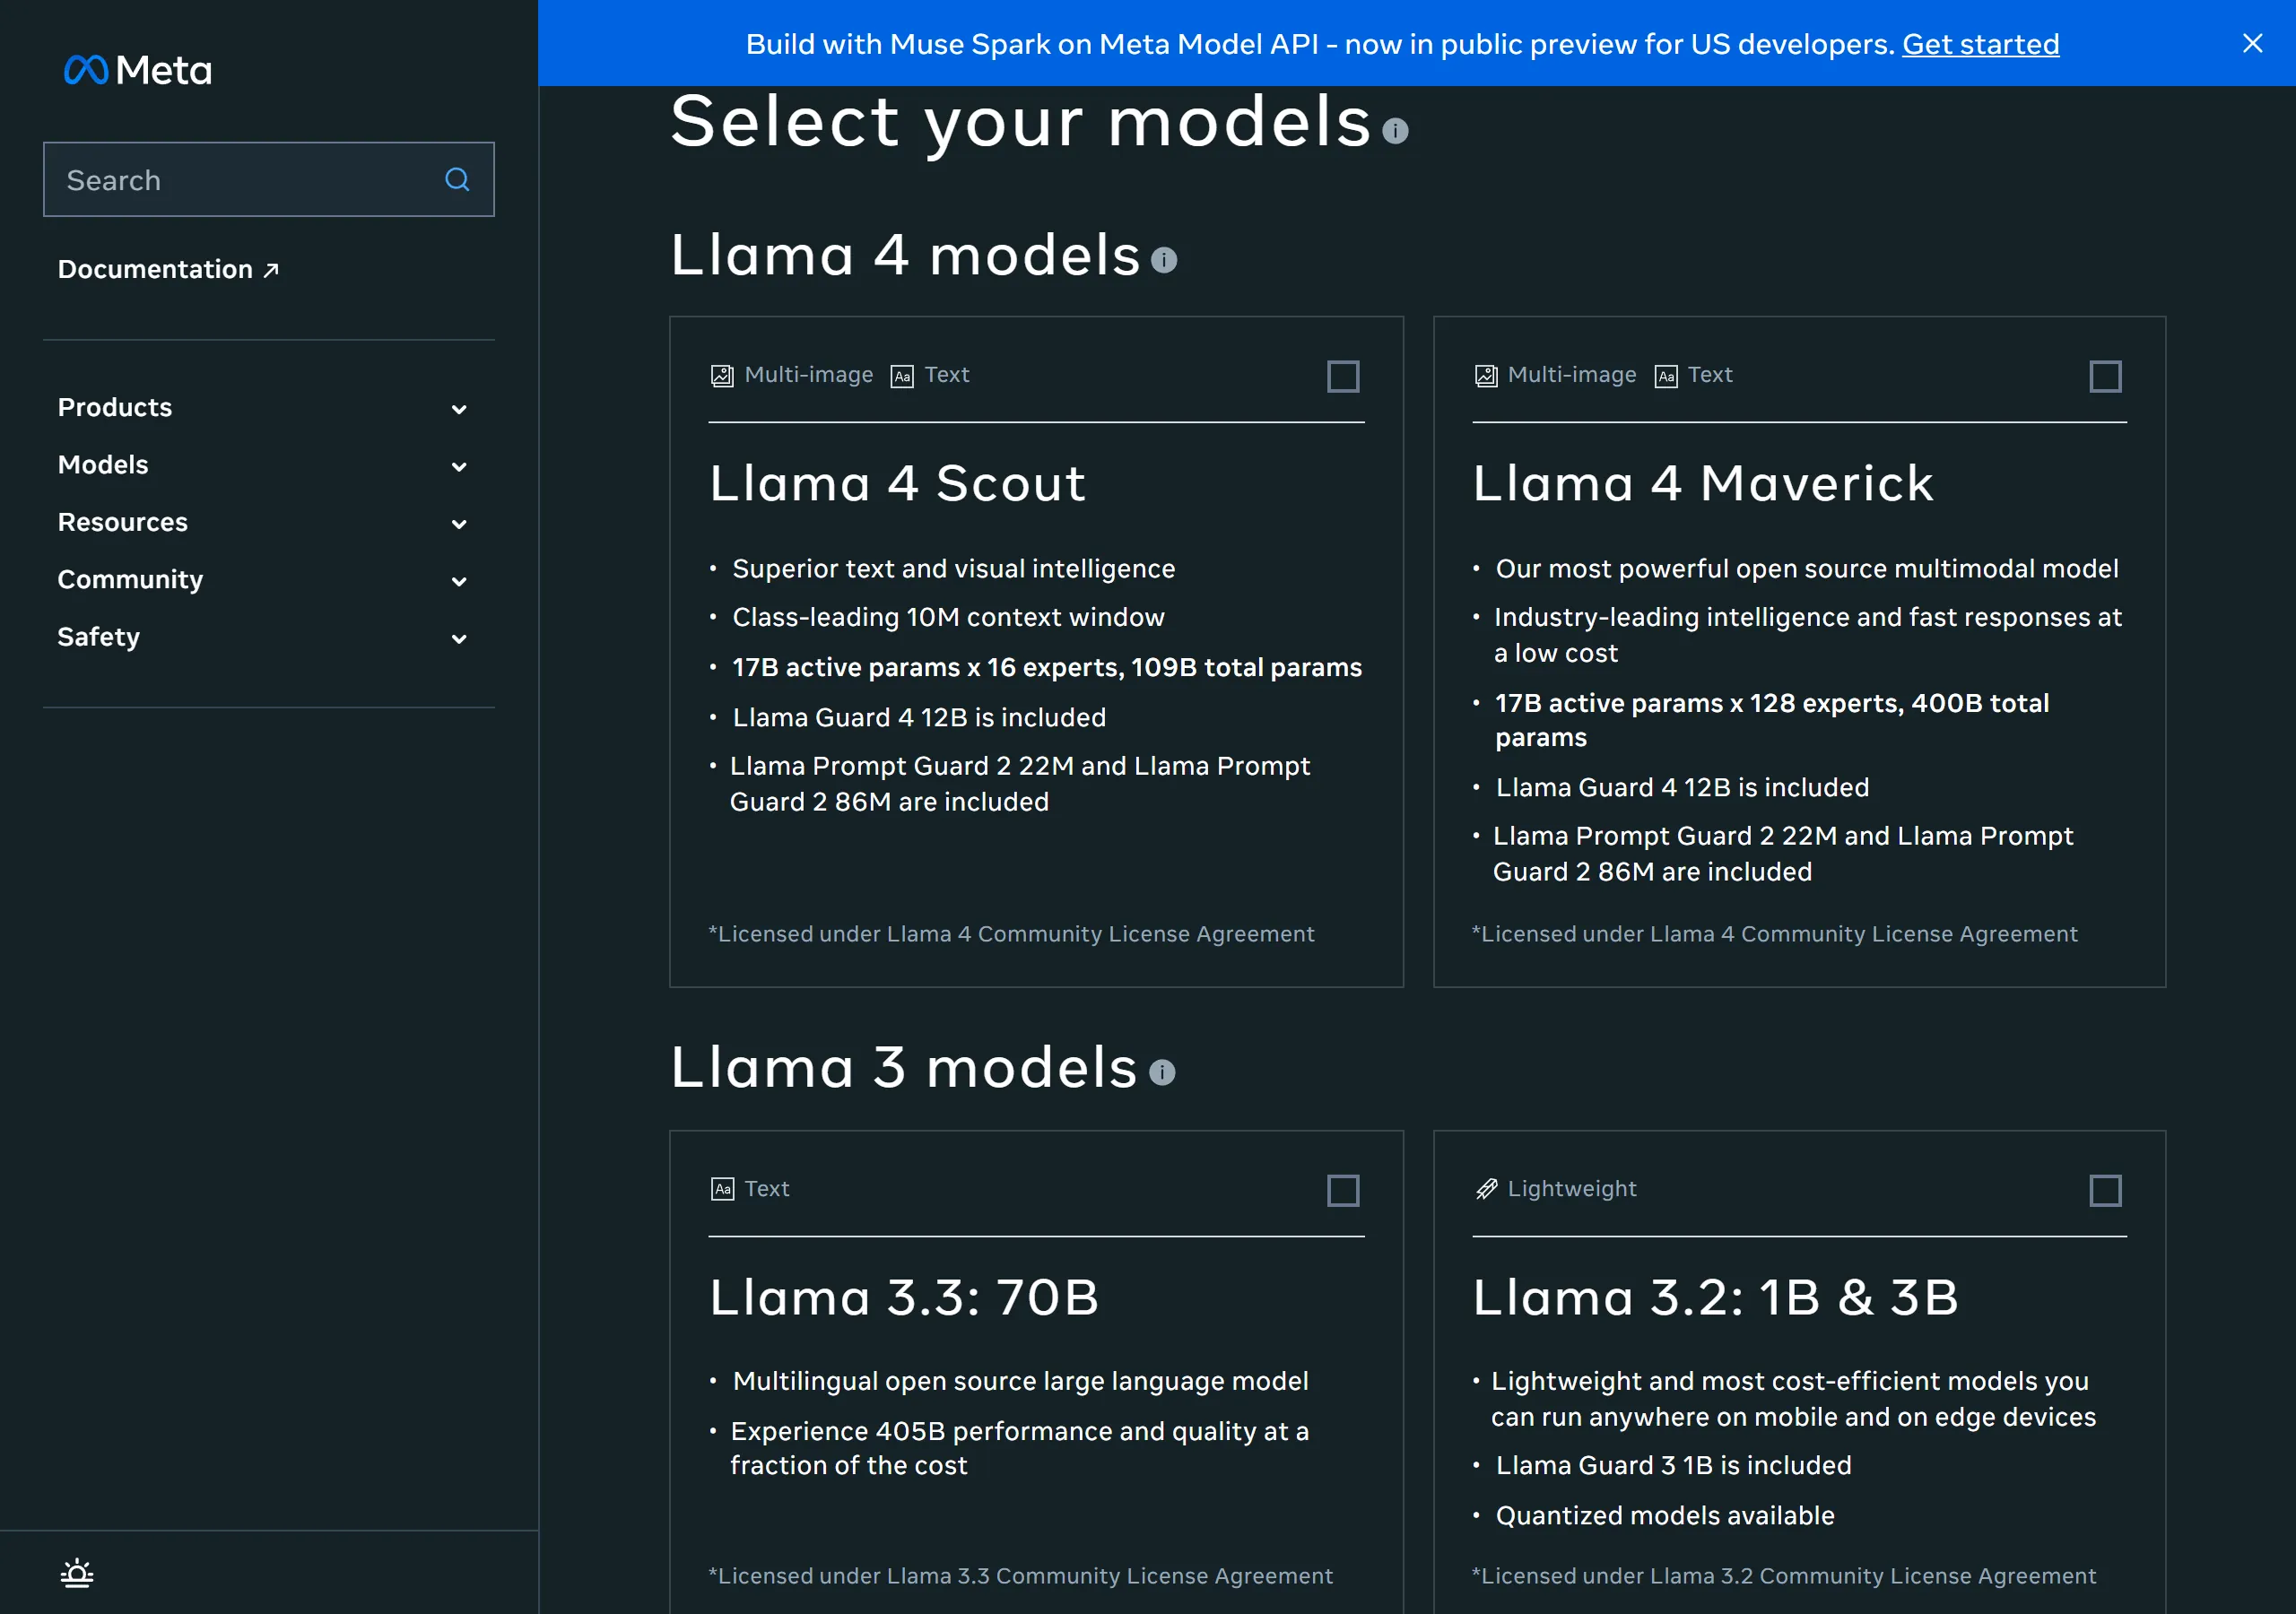Screen dimensions: 2296x1614
Task: Expand the Products chevron
Action: click(x=459, y=409)
